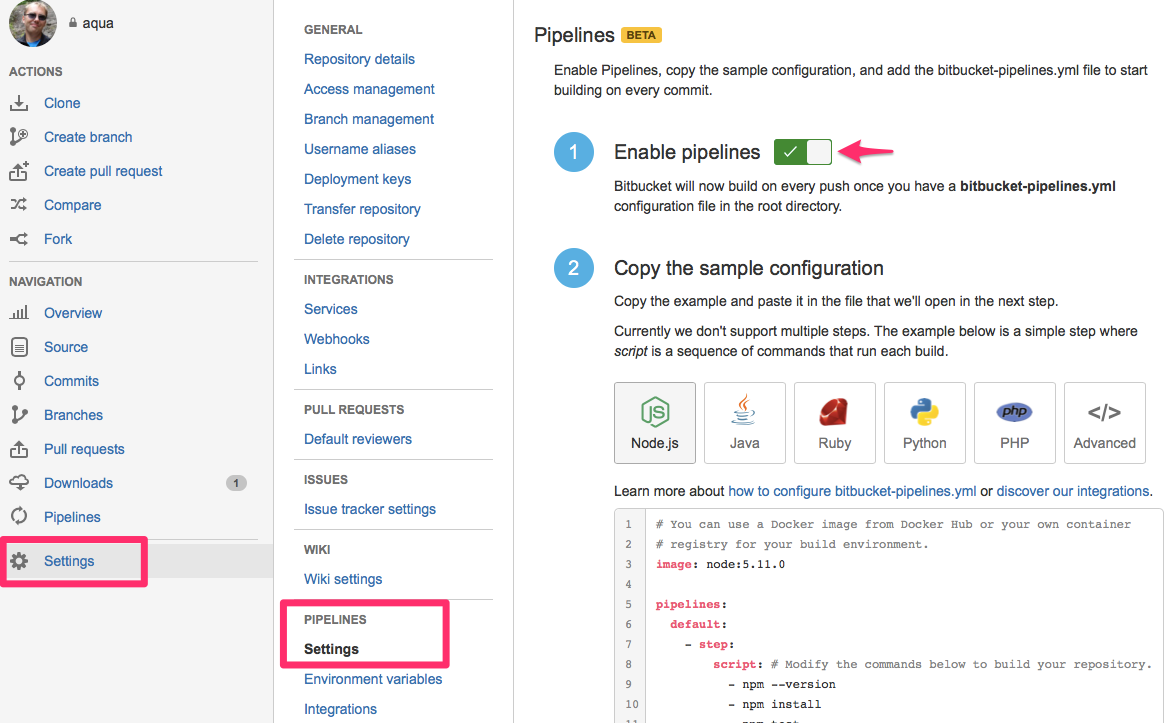Click the Branches icon

pos(19,415)
